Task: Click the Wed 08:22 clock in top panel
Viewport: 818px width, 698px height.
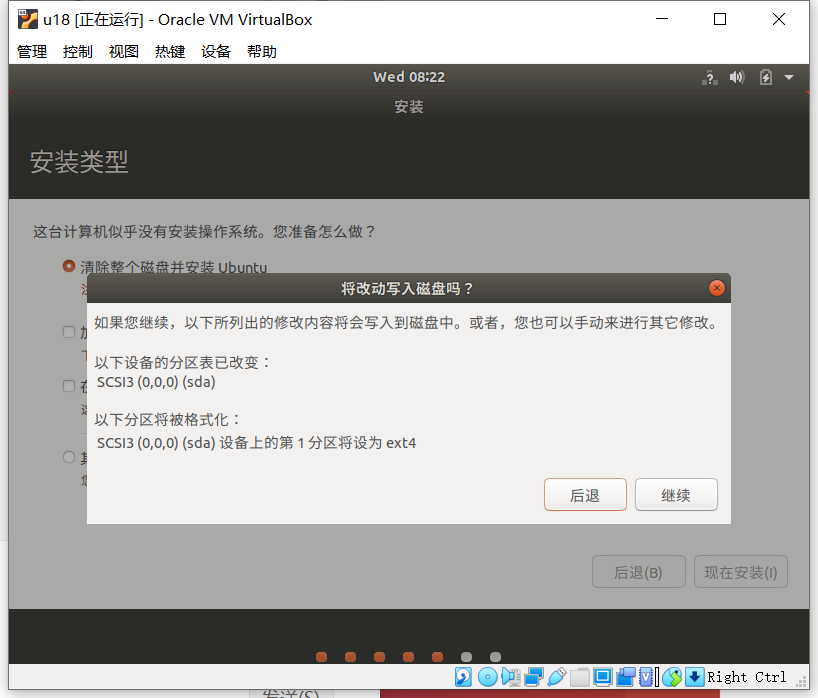Action: click(x=409, y=77)
